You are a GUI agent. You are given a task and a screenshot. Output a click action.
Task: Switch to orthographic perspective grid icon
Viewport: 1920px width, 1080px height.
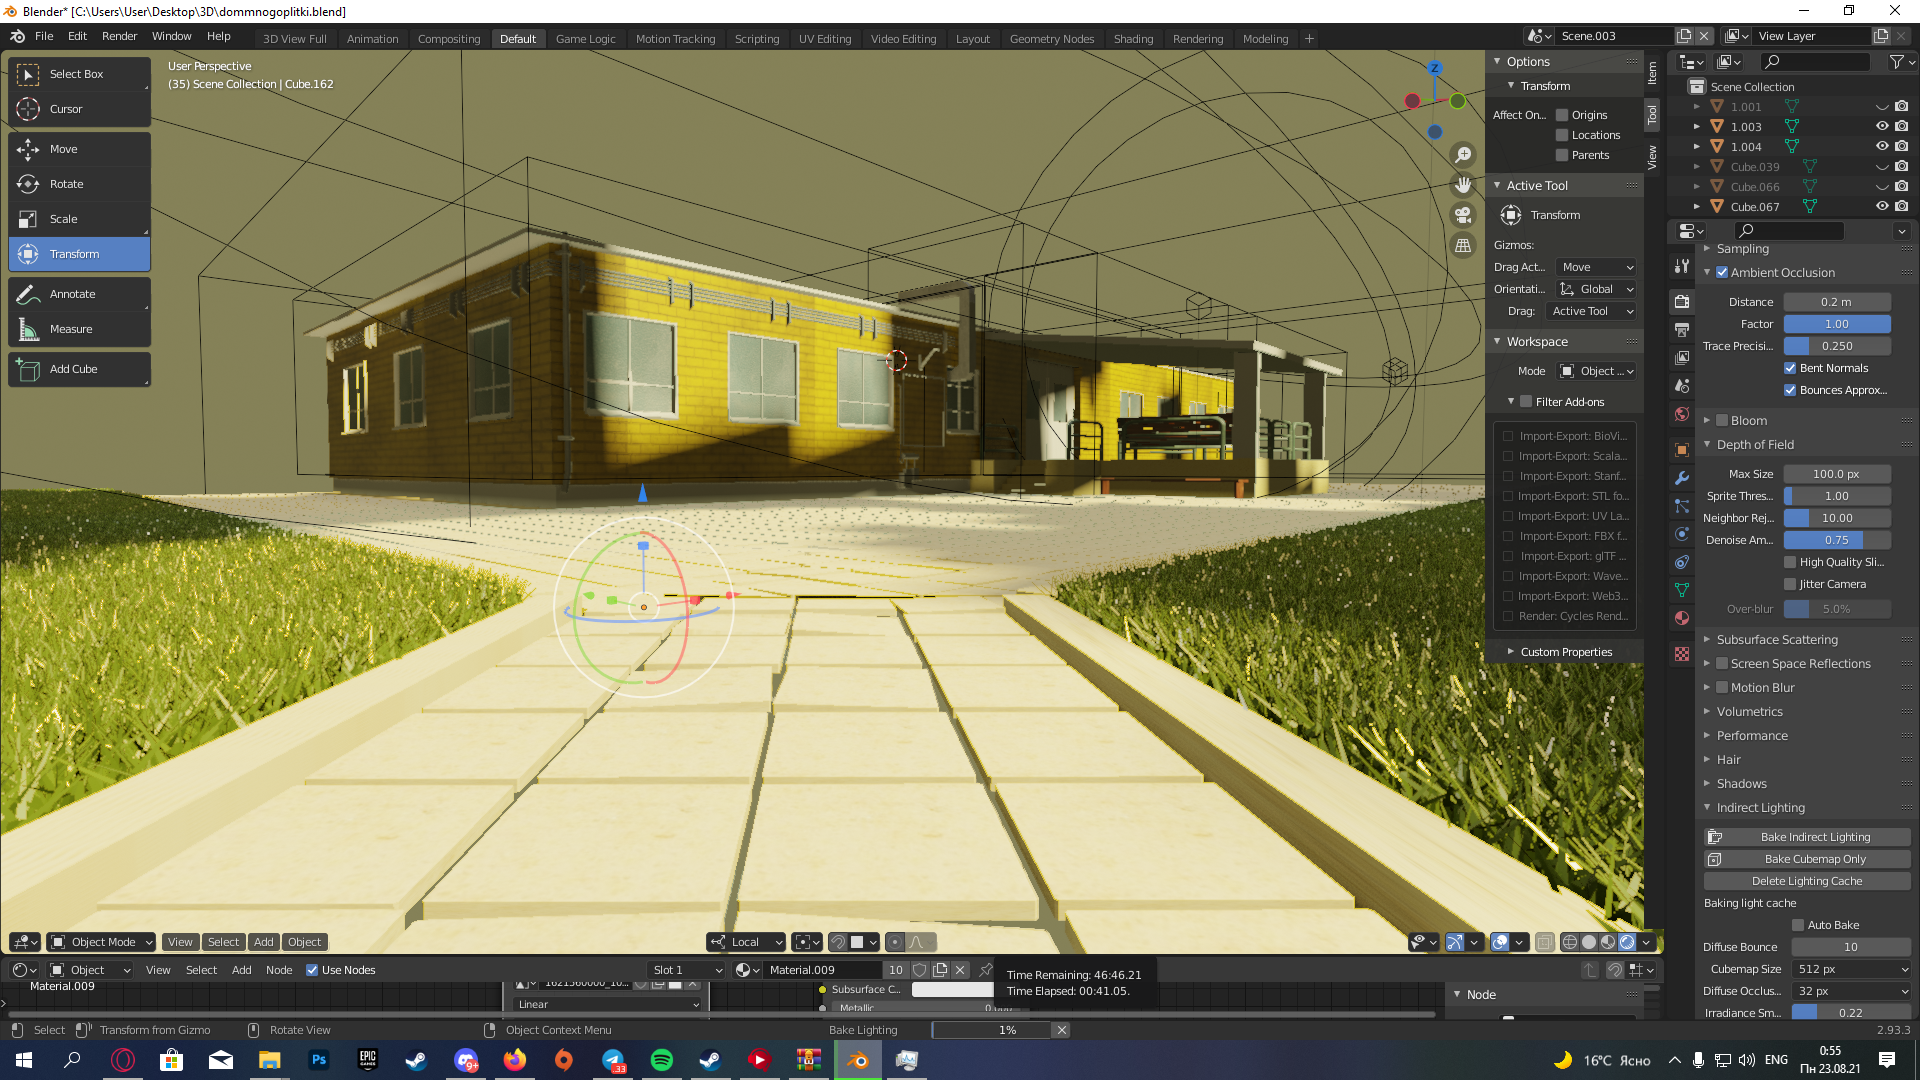click(x=1463, y=245)
